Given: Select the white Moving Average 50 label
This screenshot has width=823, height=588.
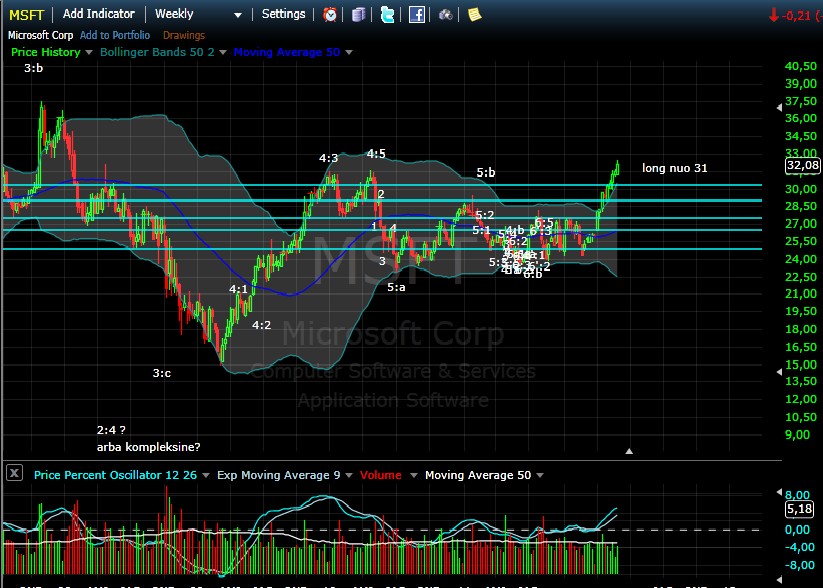Looking at the screenshot, I should pos(478,475).
